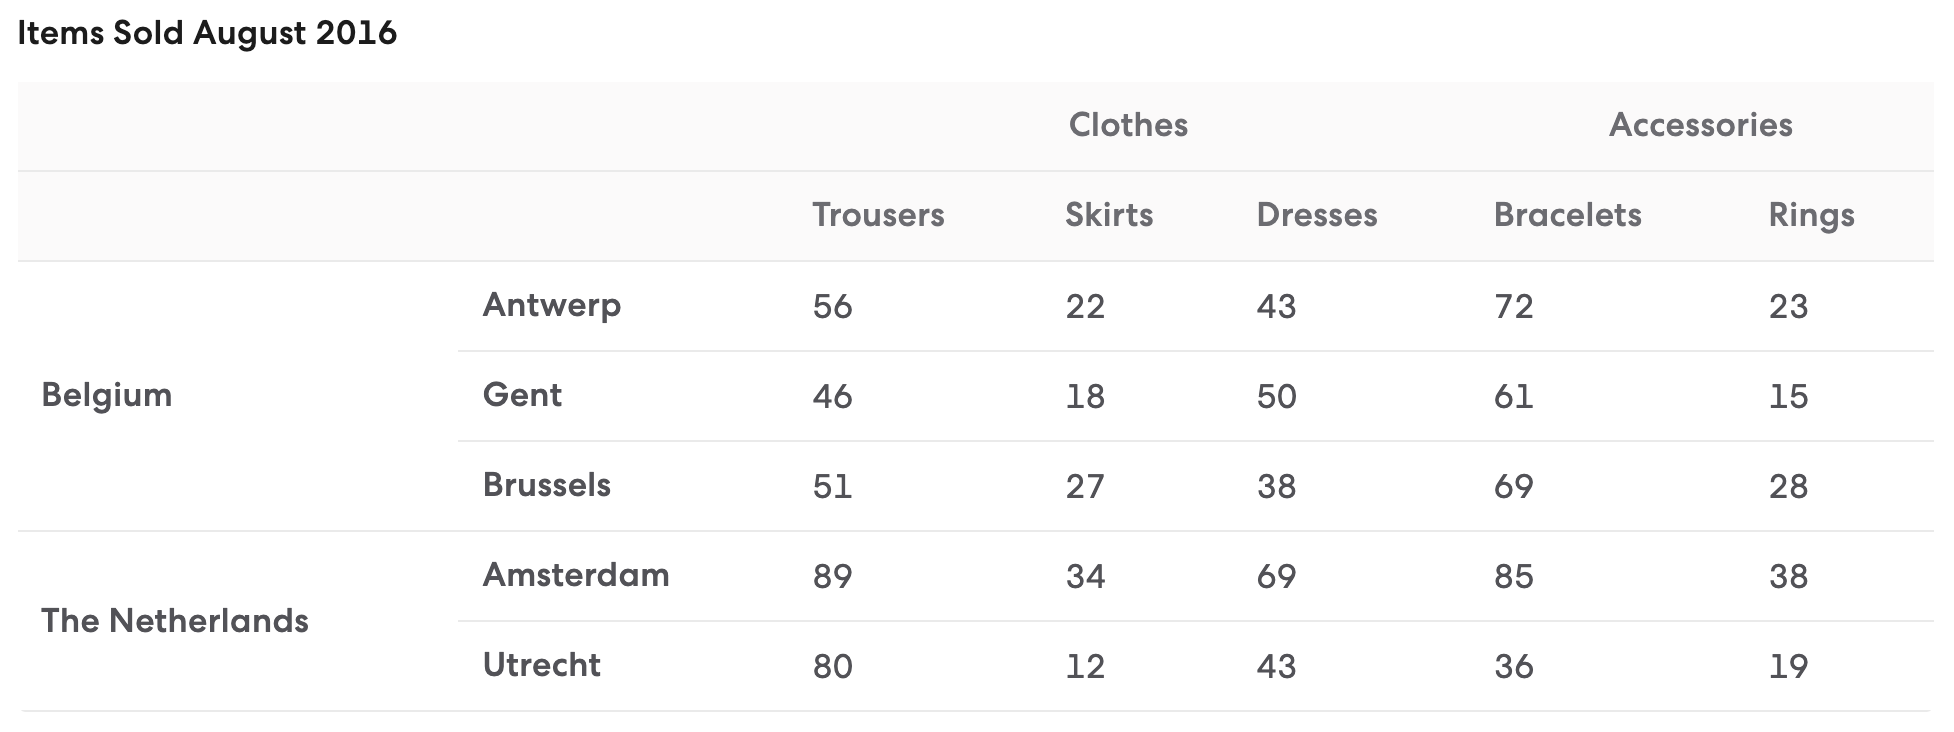Click the Belgium row group label
Screen dimensions: 1954x732
coord(107,395)
